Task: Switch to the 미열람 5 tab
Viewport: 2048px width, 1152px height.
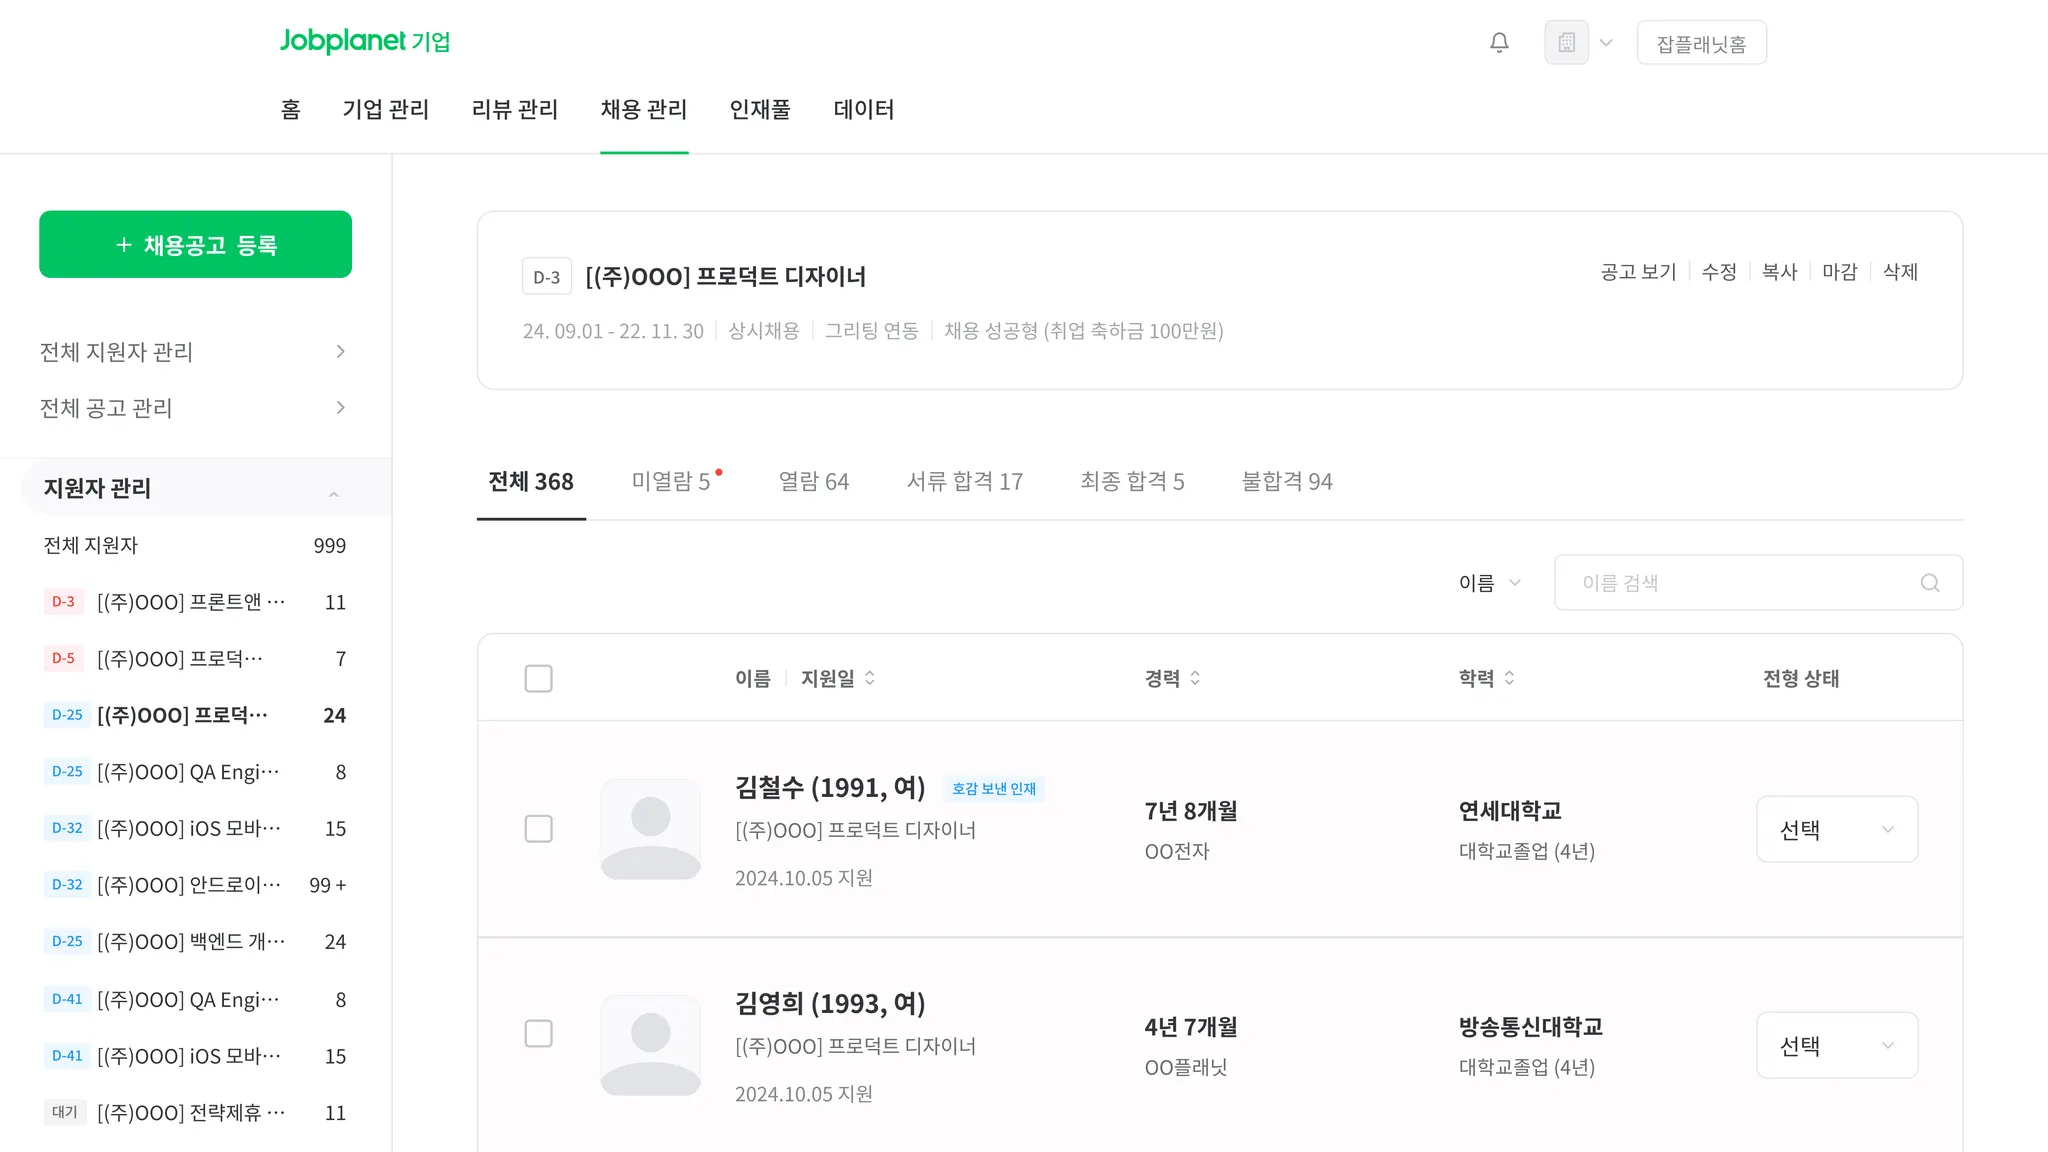Action: pos(671,482)
